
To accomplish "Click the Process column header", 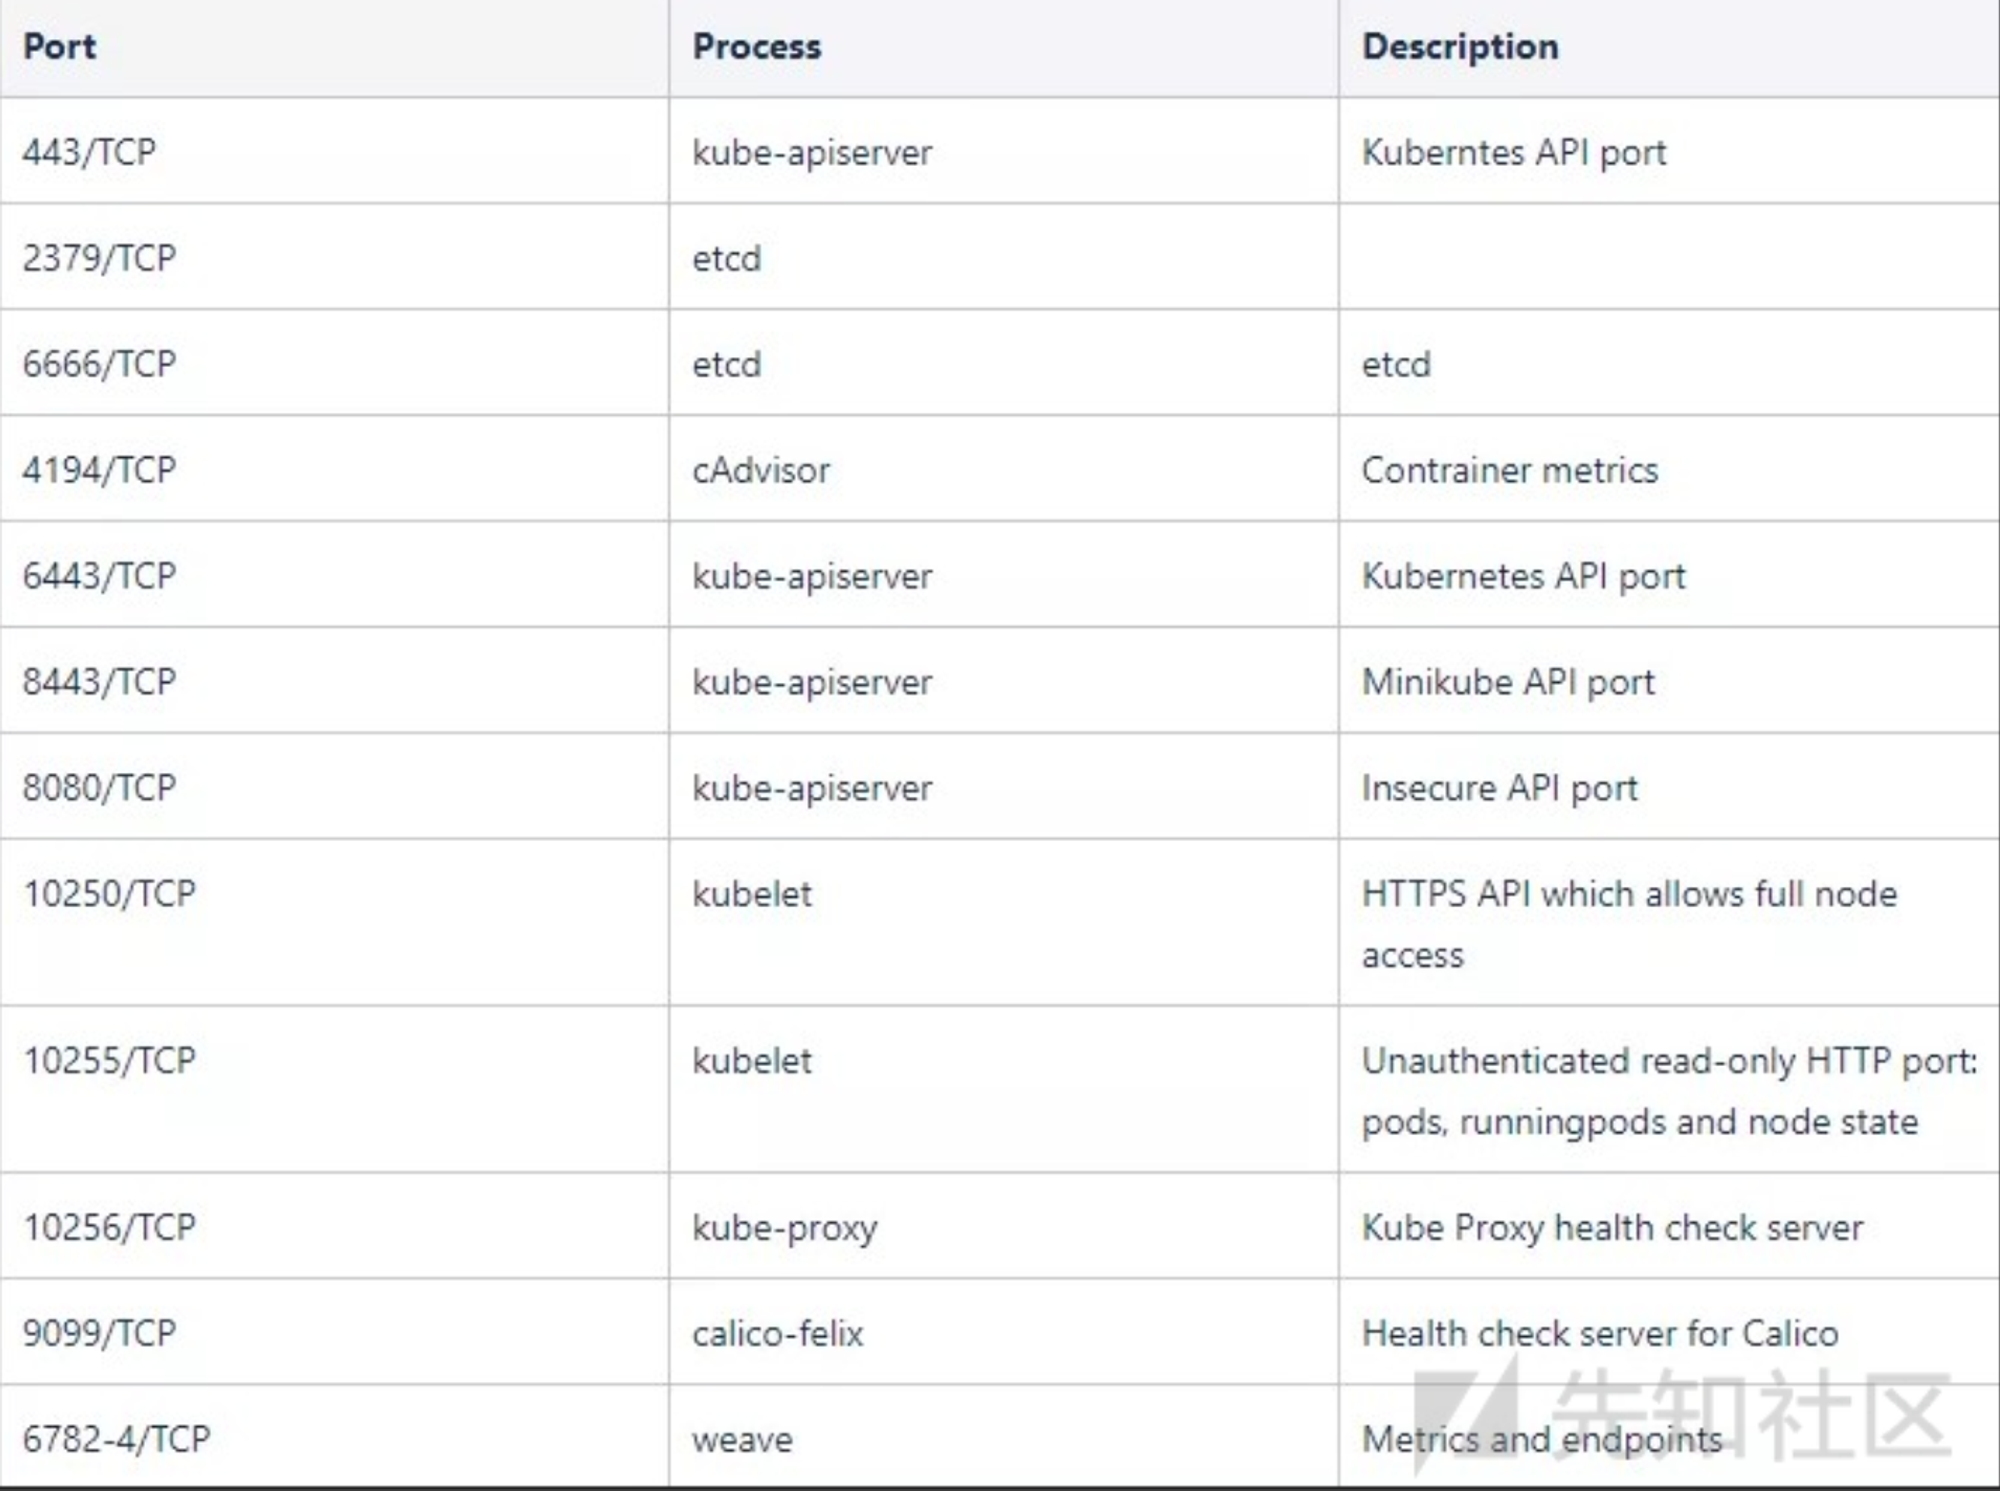I will pos(757,47).
